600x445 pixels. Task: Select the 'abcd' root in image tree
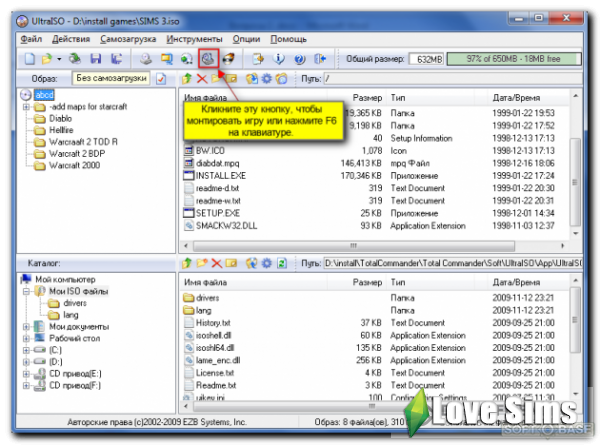[x=44, y=95]
